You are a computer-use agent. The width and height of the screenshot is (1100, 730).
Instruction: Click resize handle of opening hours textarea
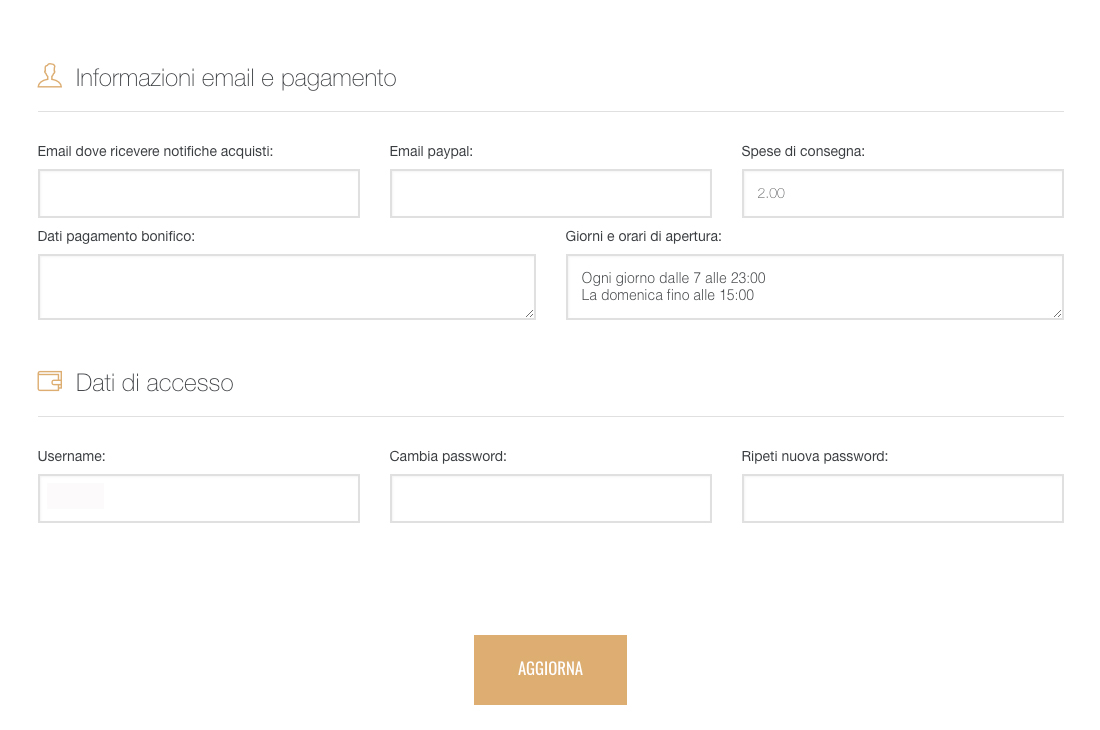click(1057, 313)
